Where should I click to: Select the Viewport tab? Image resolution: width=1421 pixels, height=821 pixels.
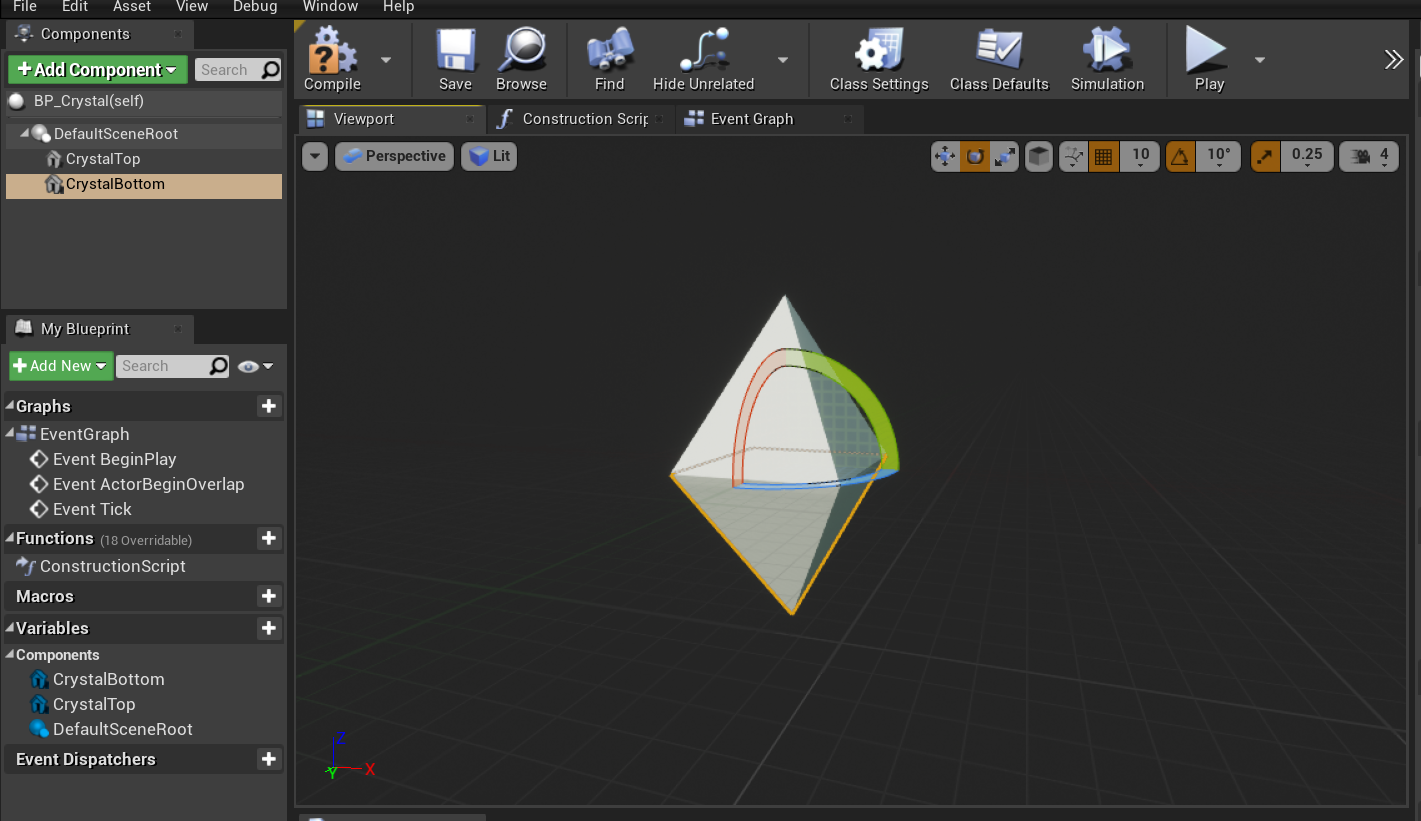(392, 119)
